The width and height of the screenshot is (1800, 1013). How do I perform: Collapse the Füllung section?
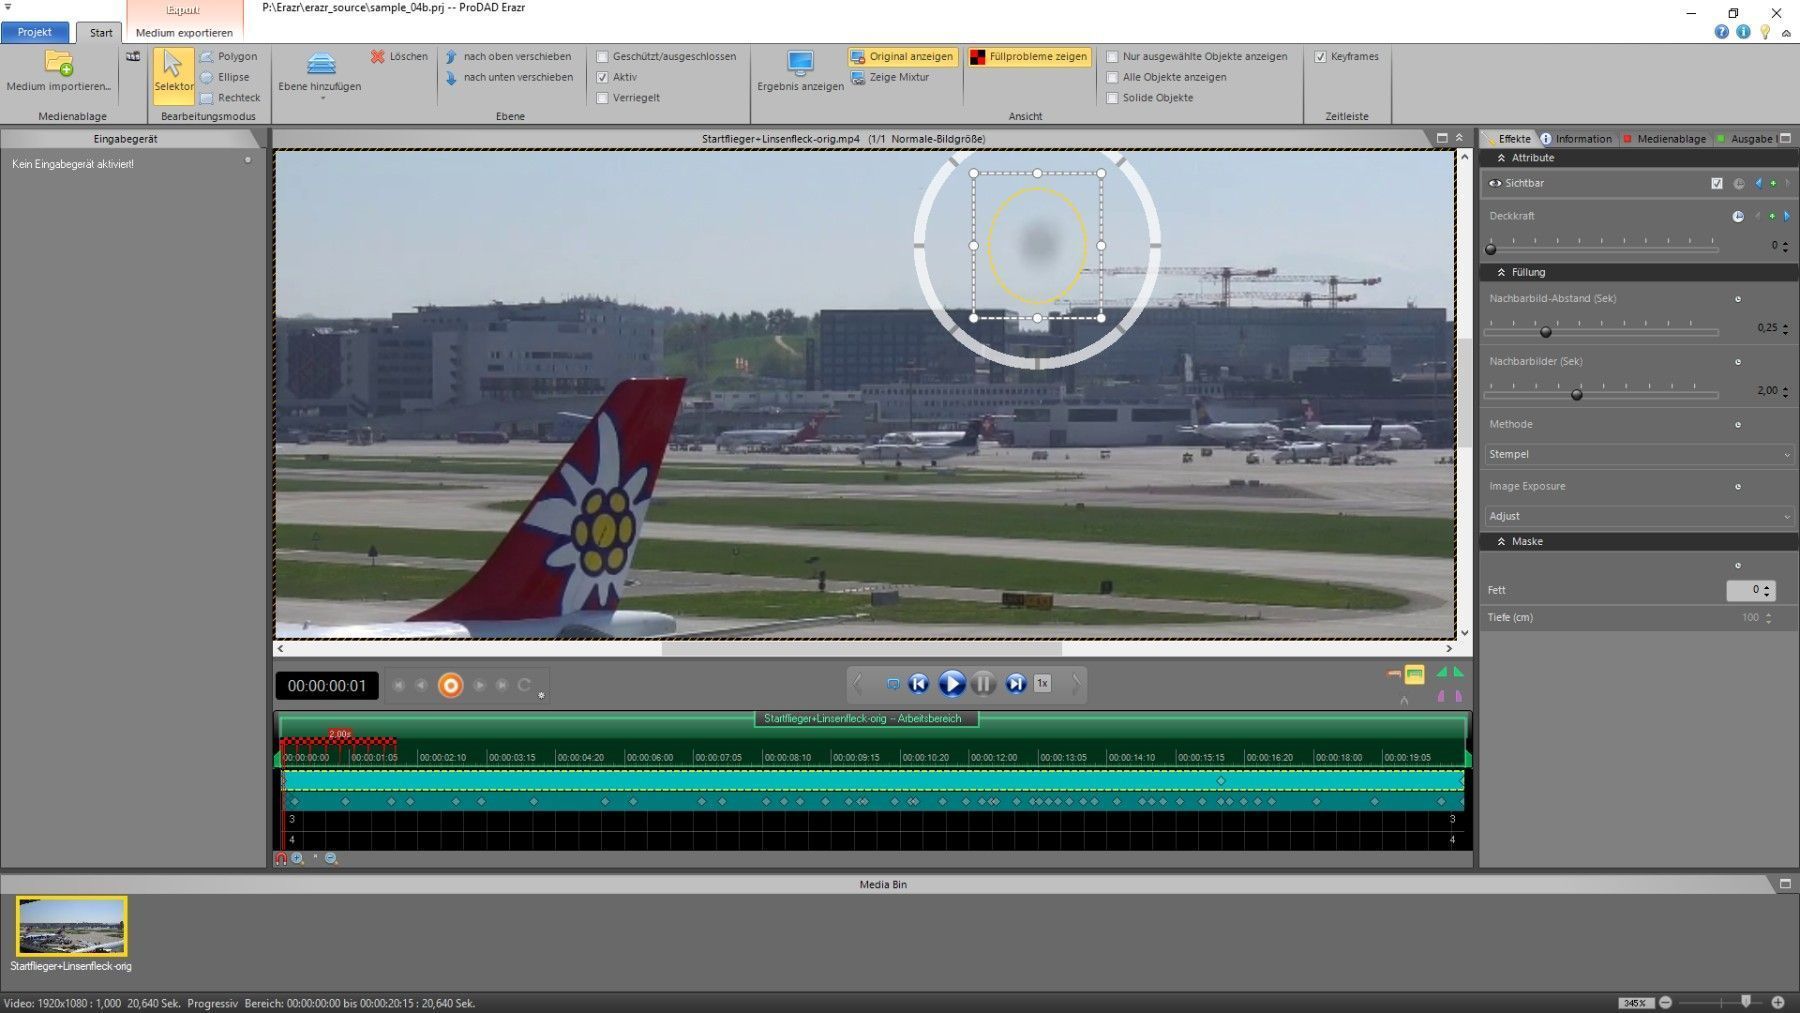(x=1501, y=272)
